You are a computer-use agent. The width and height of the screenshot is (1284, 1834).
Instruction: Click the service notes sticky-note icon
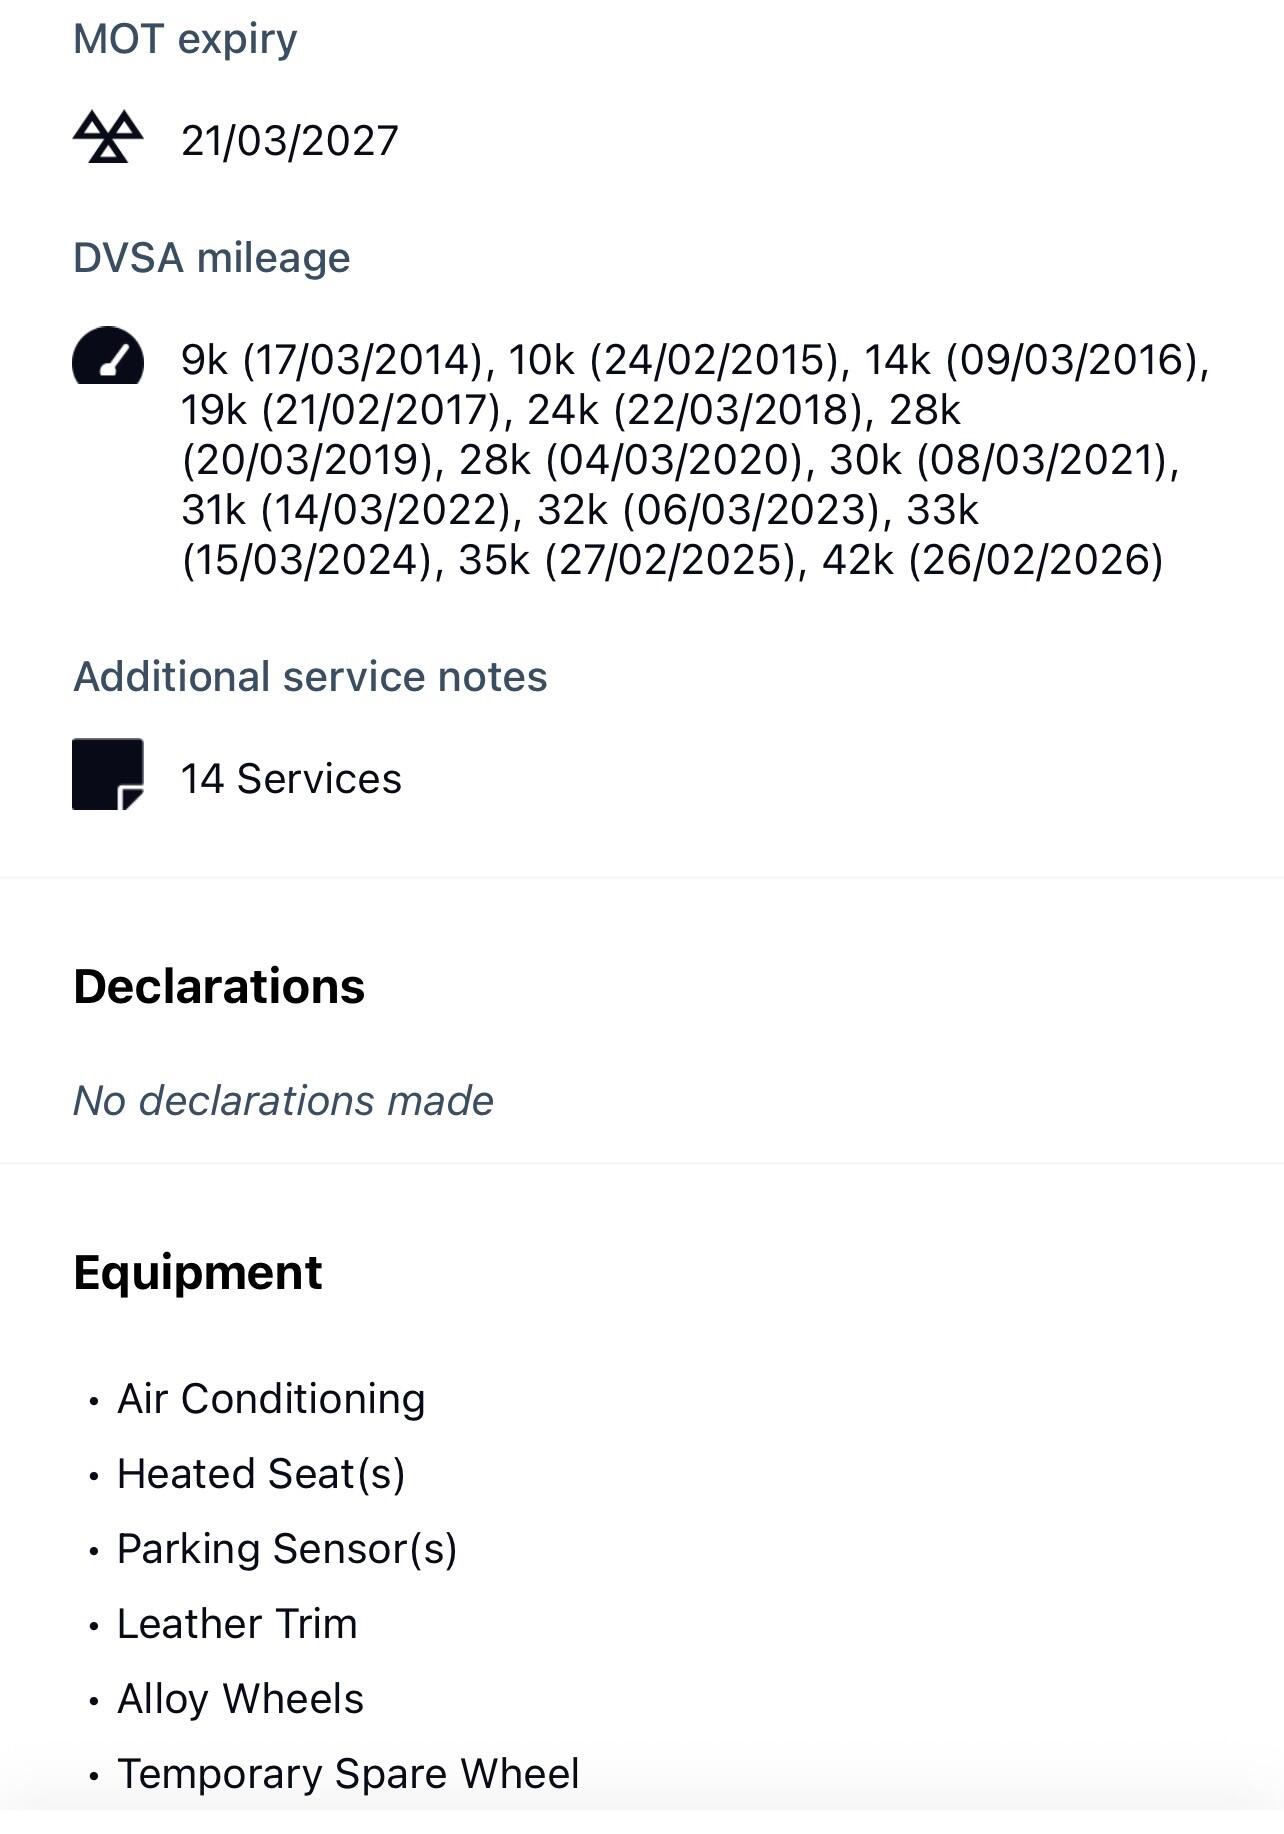[108, 774]
